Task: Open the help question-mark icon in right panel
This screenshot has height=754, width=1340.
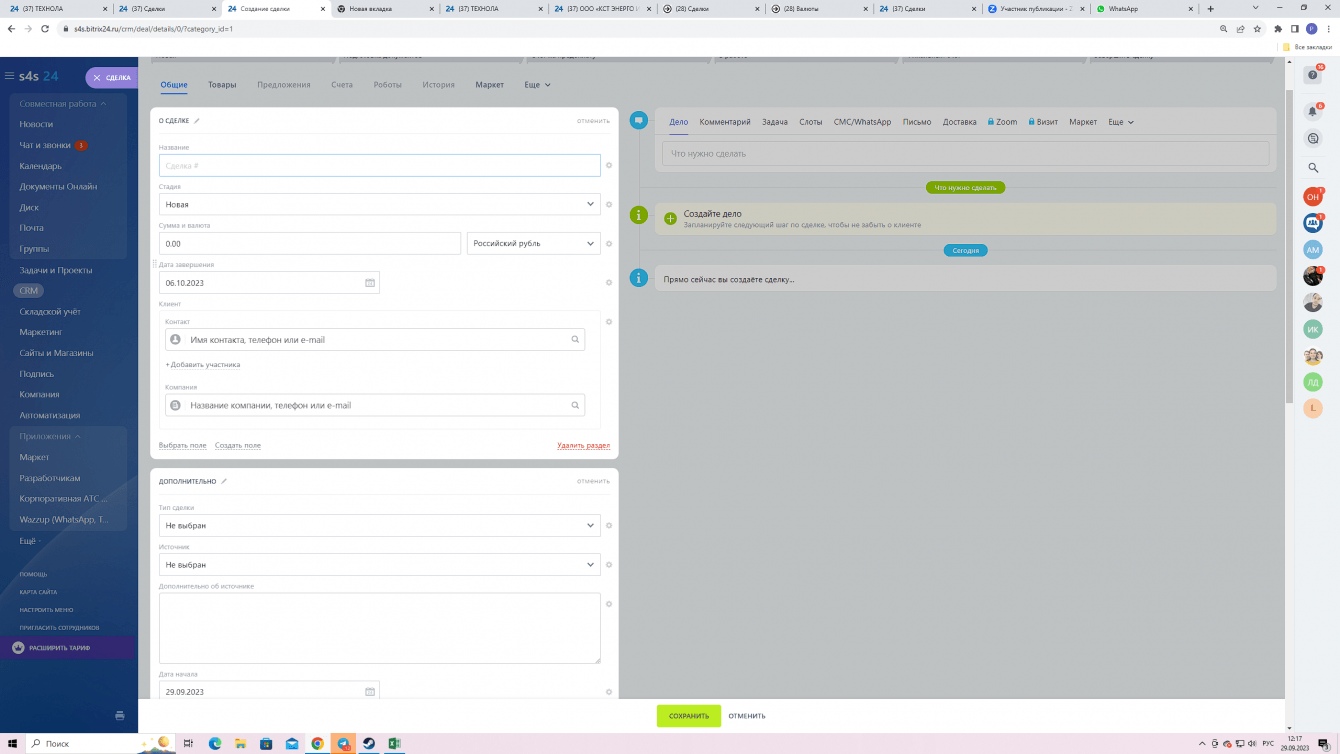Action: click(x=1313, y=75)
